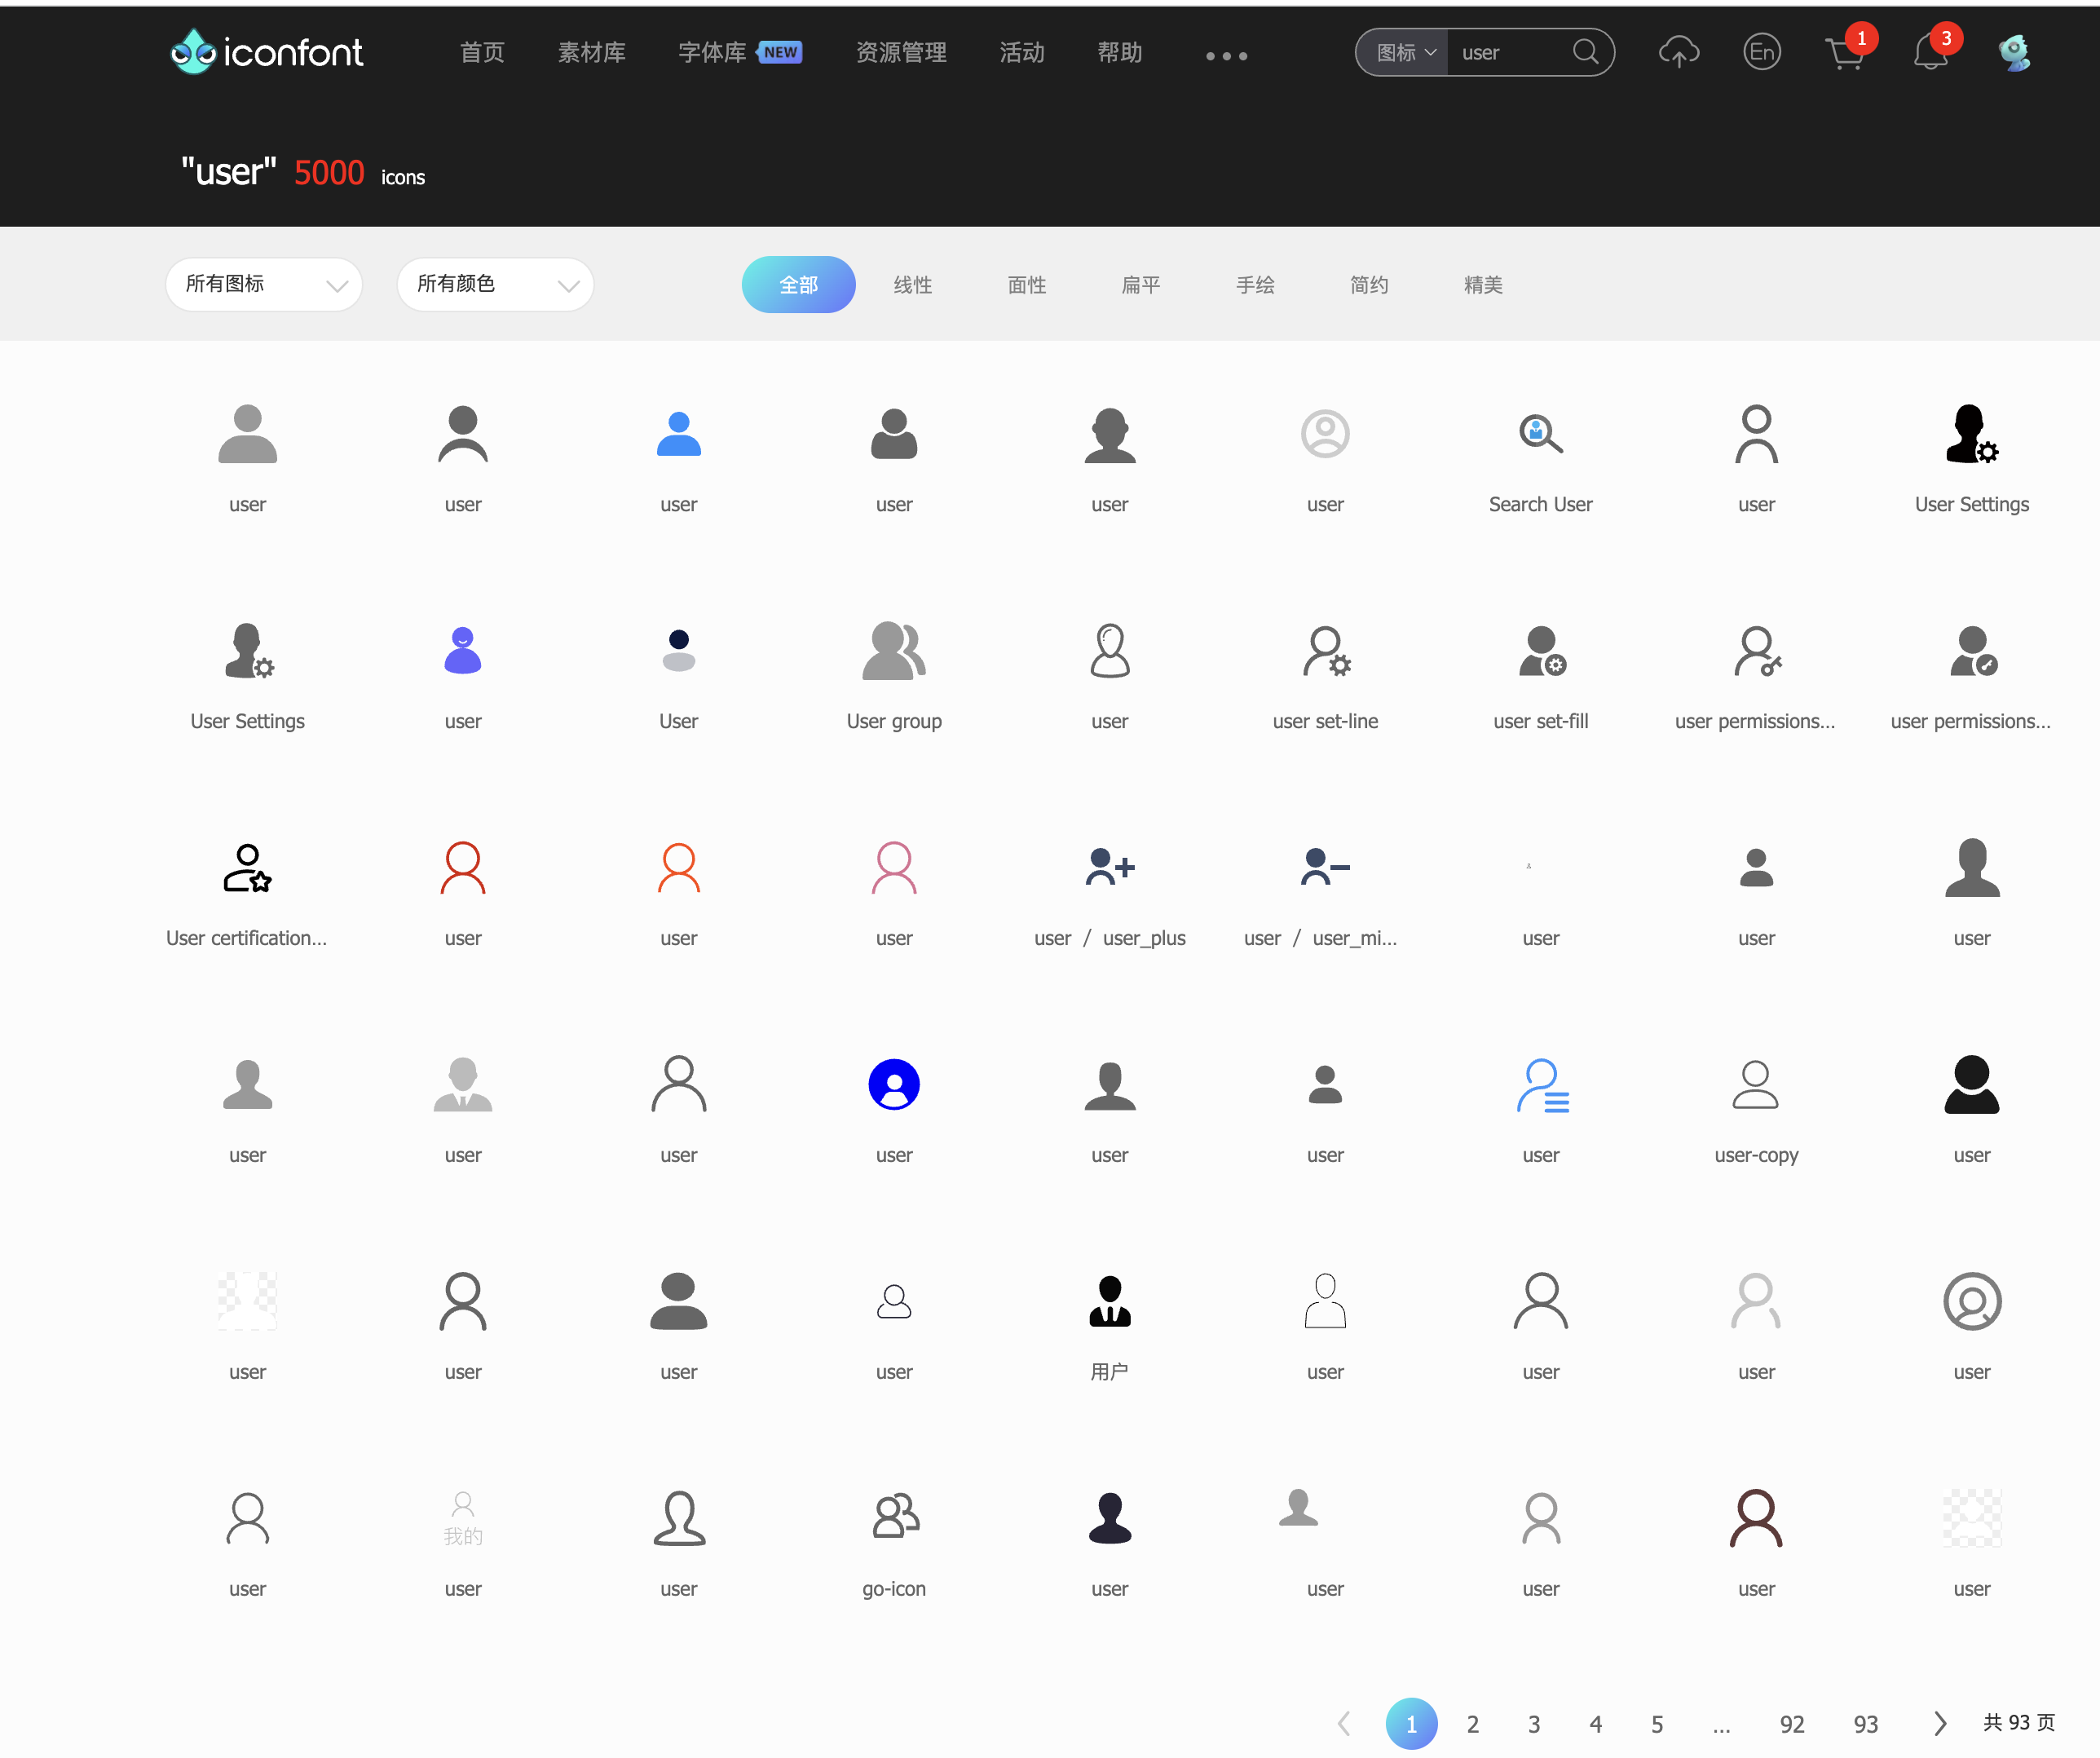Image resolution: width=2100 pixels, height=1758 pixels.
Task: Toggle 扁平 style filter
Action: 1142,285
